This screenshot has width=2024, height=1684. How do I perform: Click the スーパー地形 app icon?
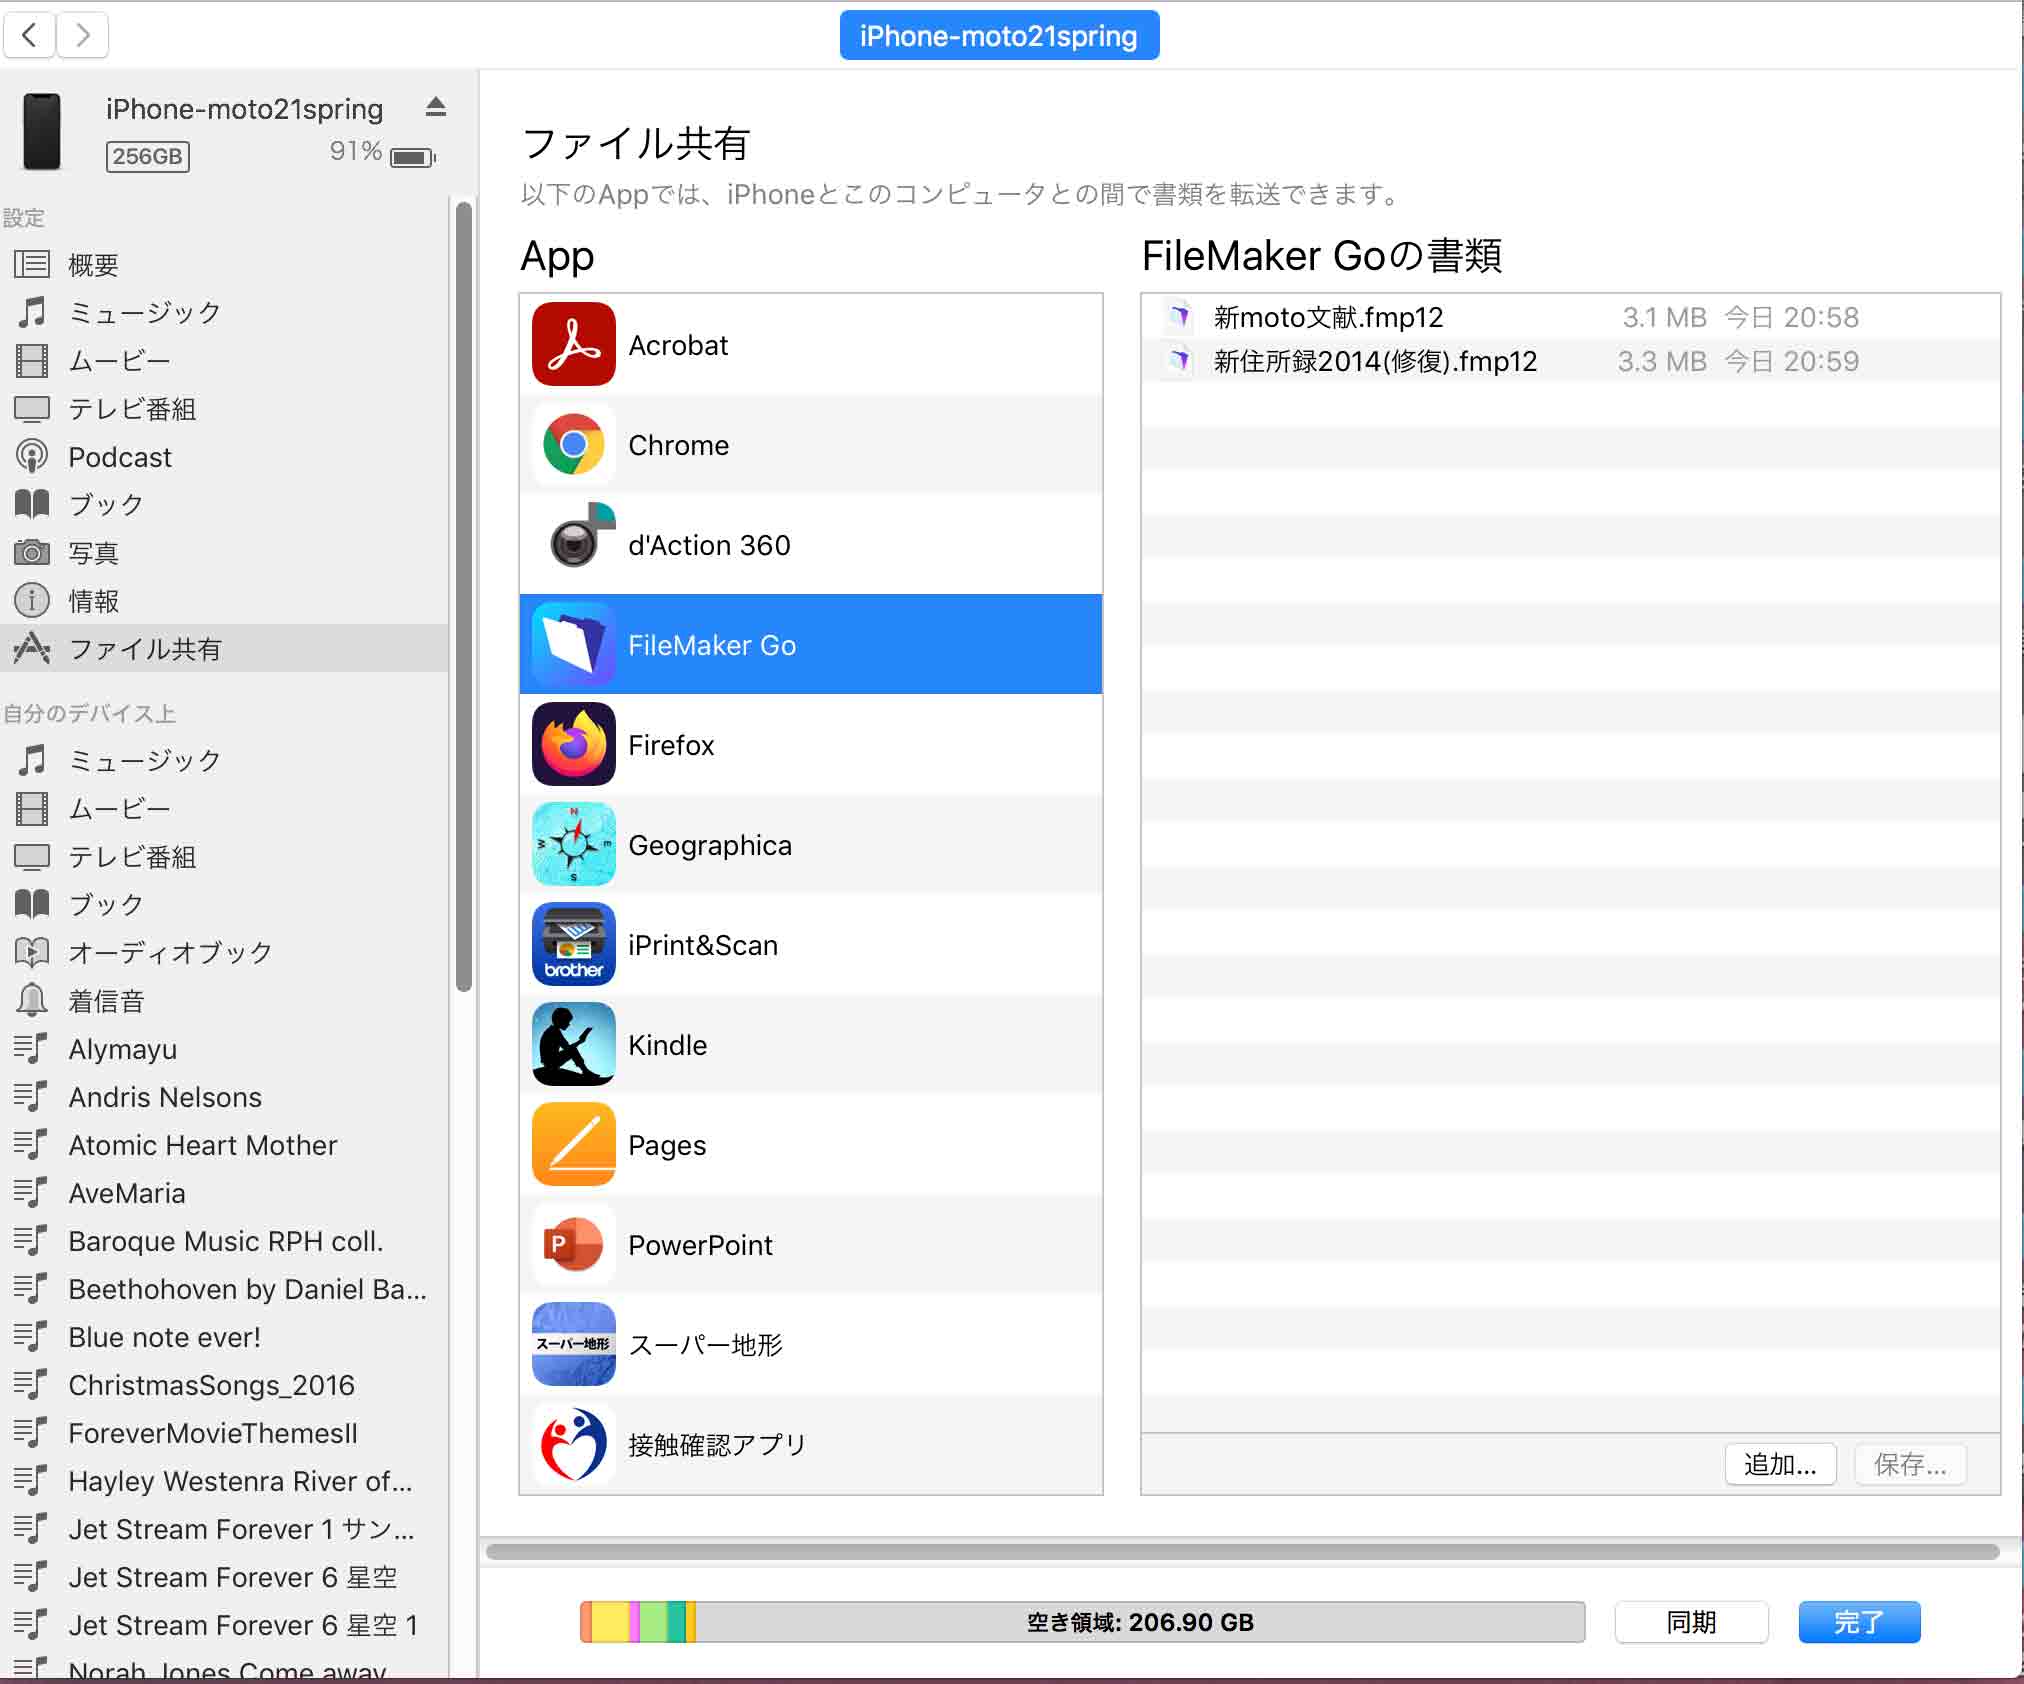(573, 1345)
